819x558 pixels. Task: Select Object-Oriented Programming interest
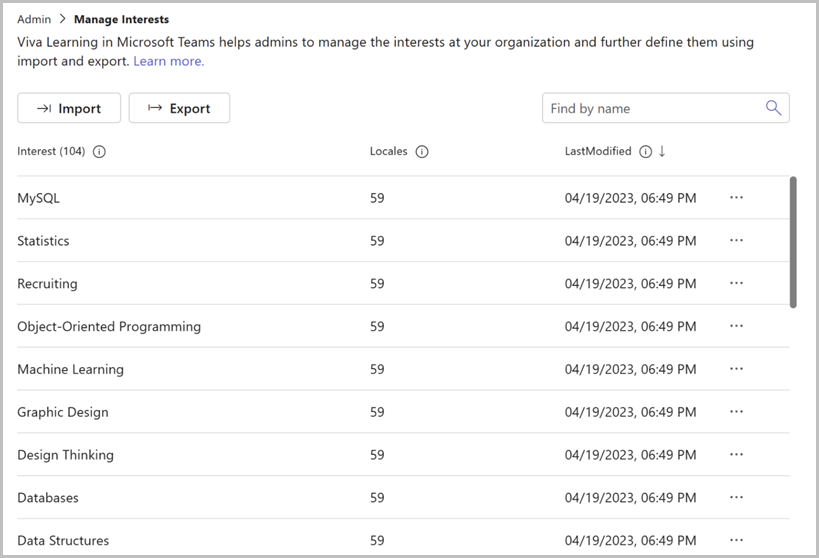109,327
